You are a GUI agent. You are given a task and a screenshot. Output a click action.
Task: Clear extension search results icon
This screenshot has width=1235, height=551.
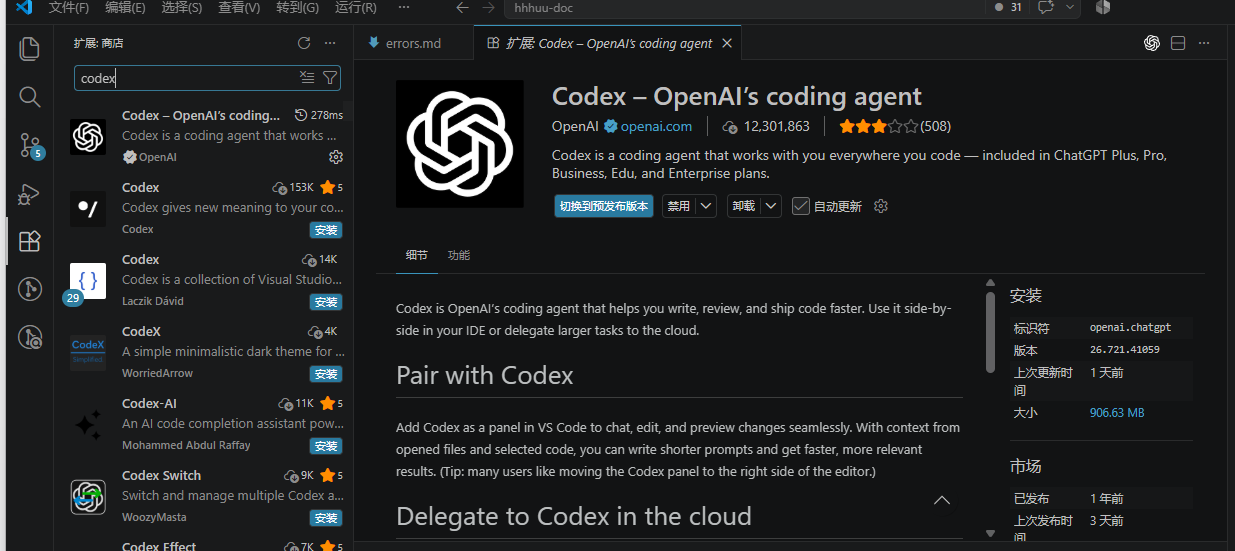(x=307, y=77)
